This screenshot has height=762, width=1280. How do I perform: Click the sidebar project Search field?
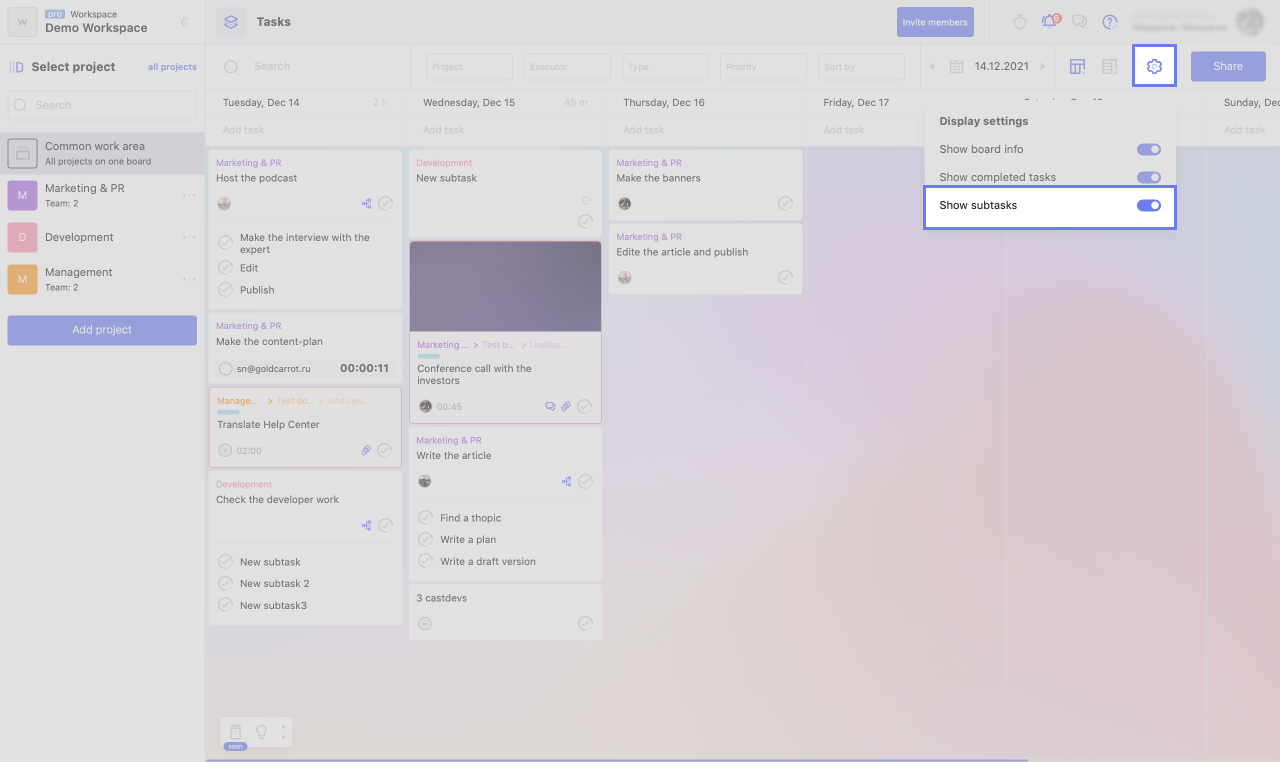click(102, 105)
